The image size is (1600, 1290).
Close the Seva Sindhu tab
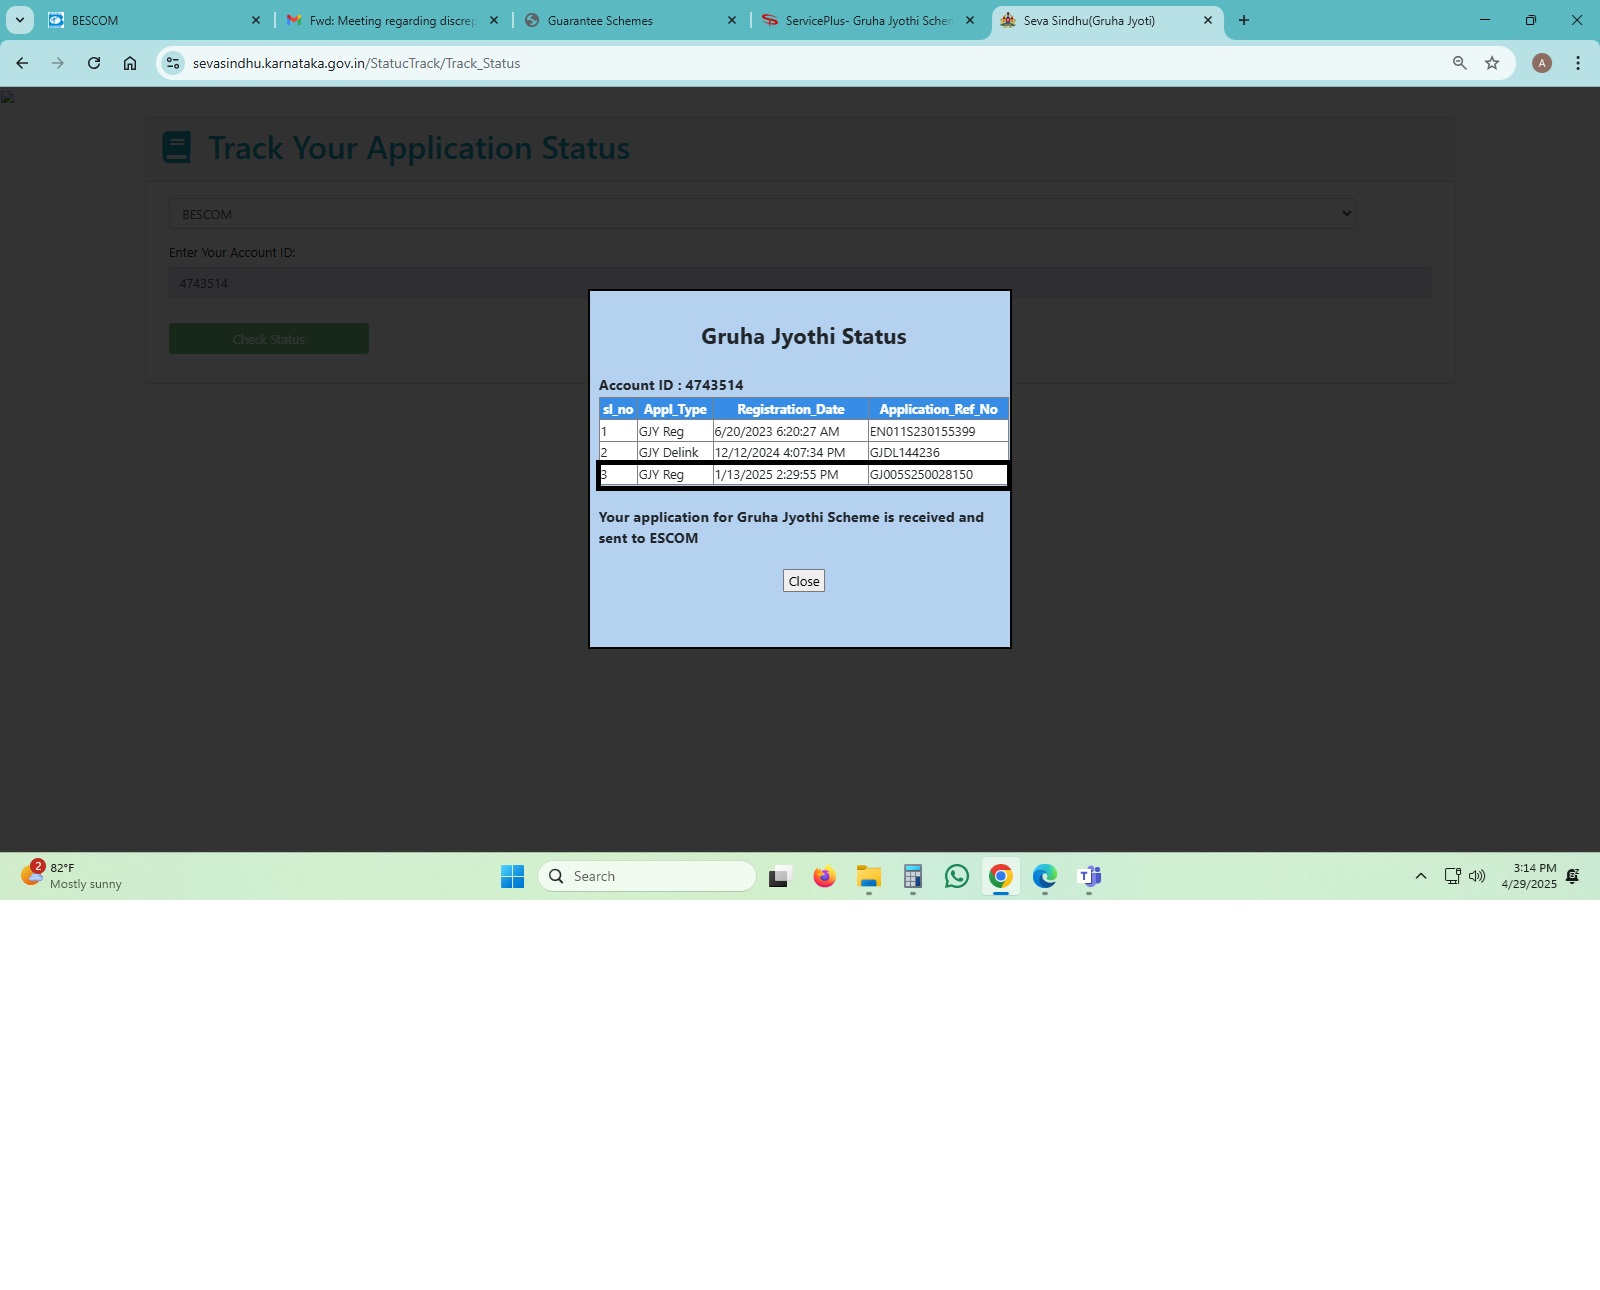pos(1208,20)
